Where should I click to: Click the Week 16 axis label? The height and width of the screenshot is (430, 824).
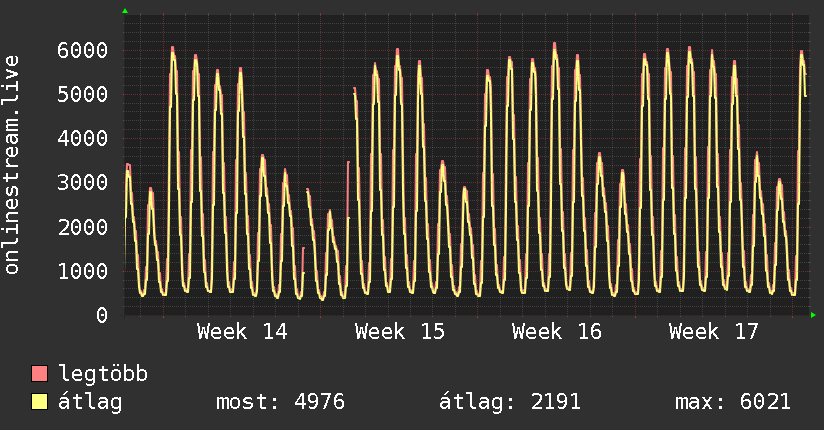557,332
